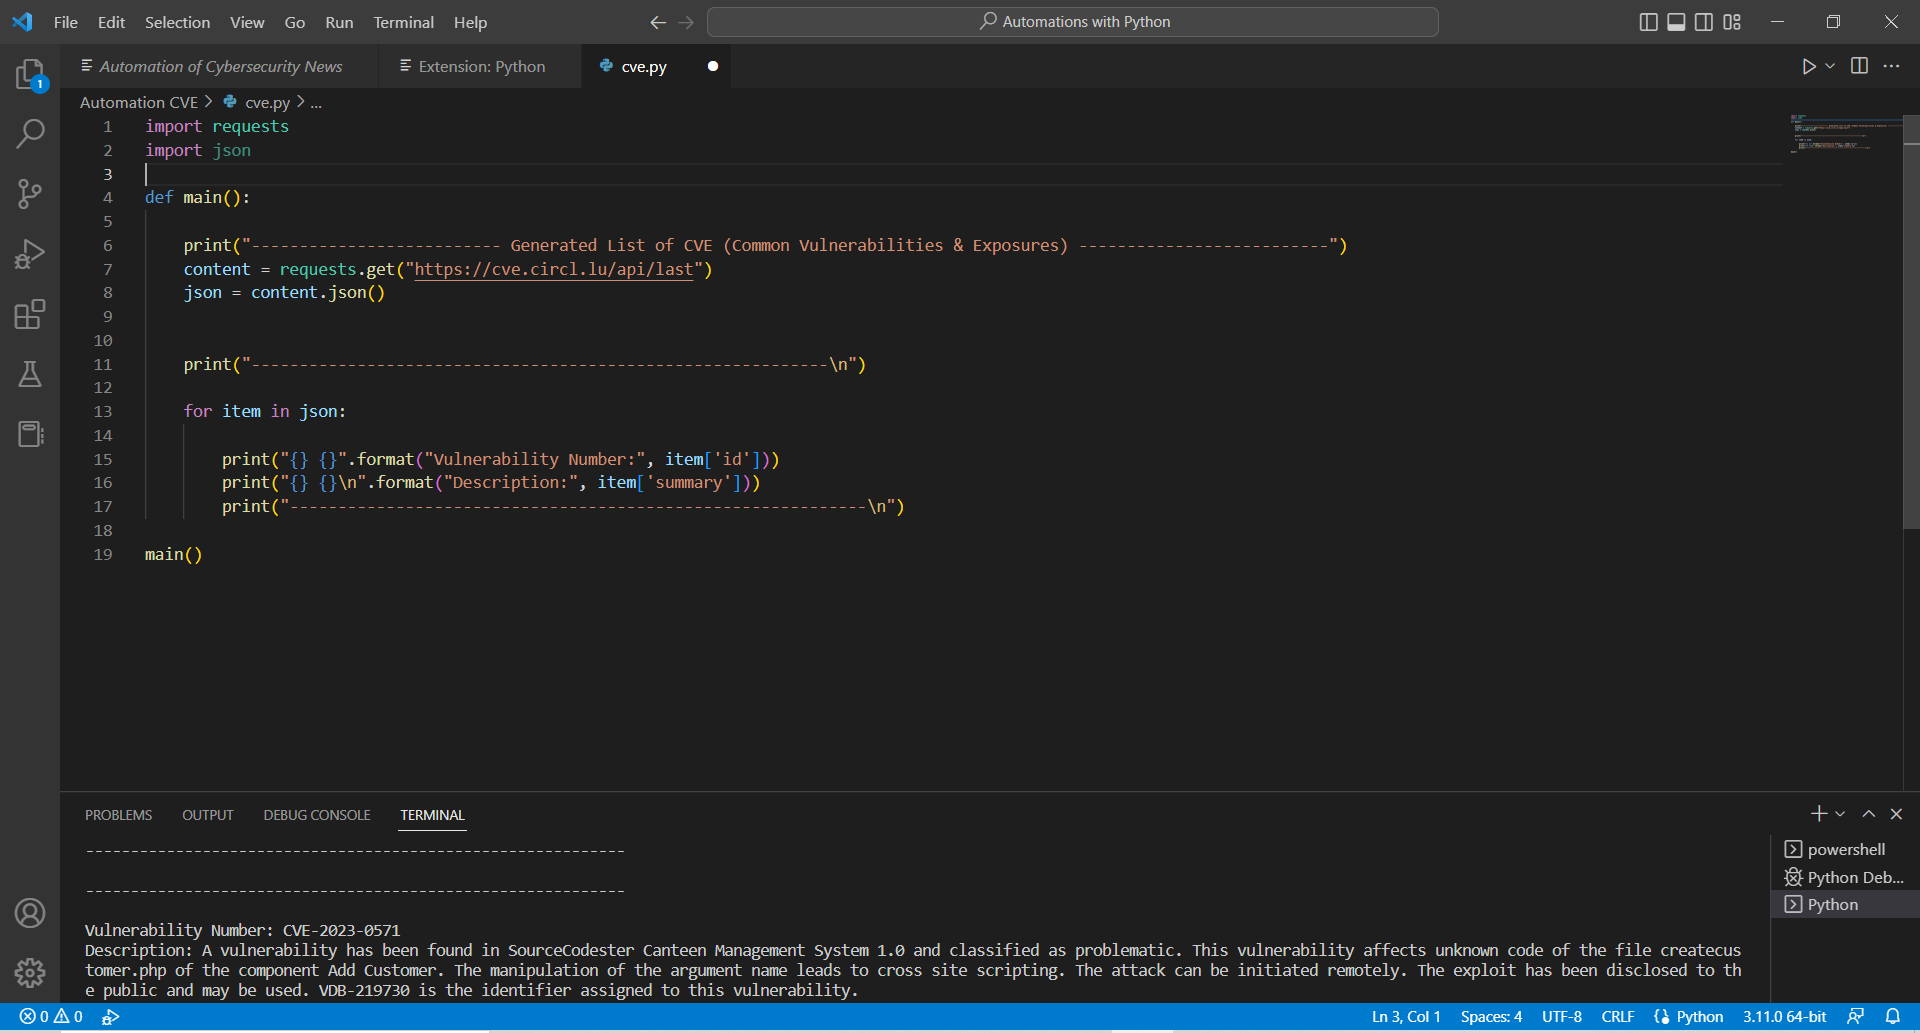This screenshot has height=1033, width=1920.
Task: Open errors and warnings status indicator
Action: coord(51,1016)
